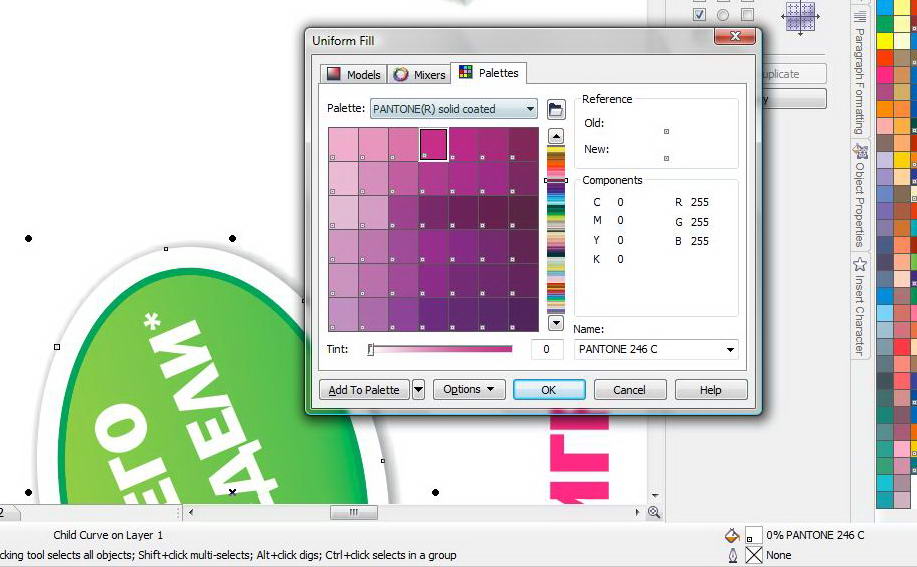Click the fill bucket icon in status bar
The image size is (917, 567).
coord(732,535)
